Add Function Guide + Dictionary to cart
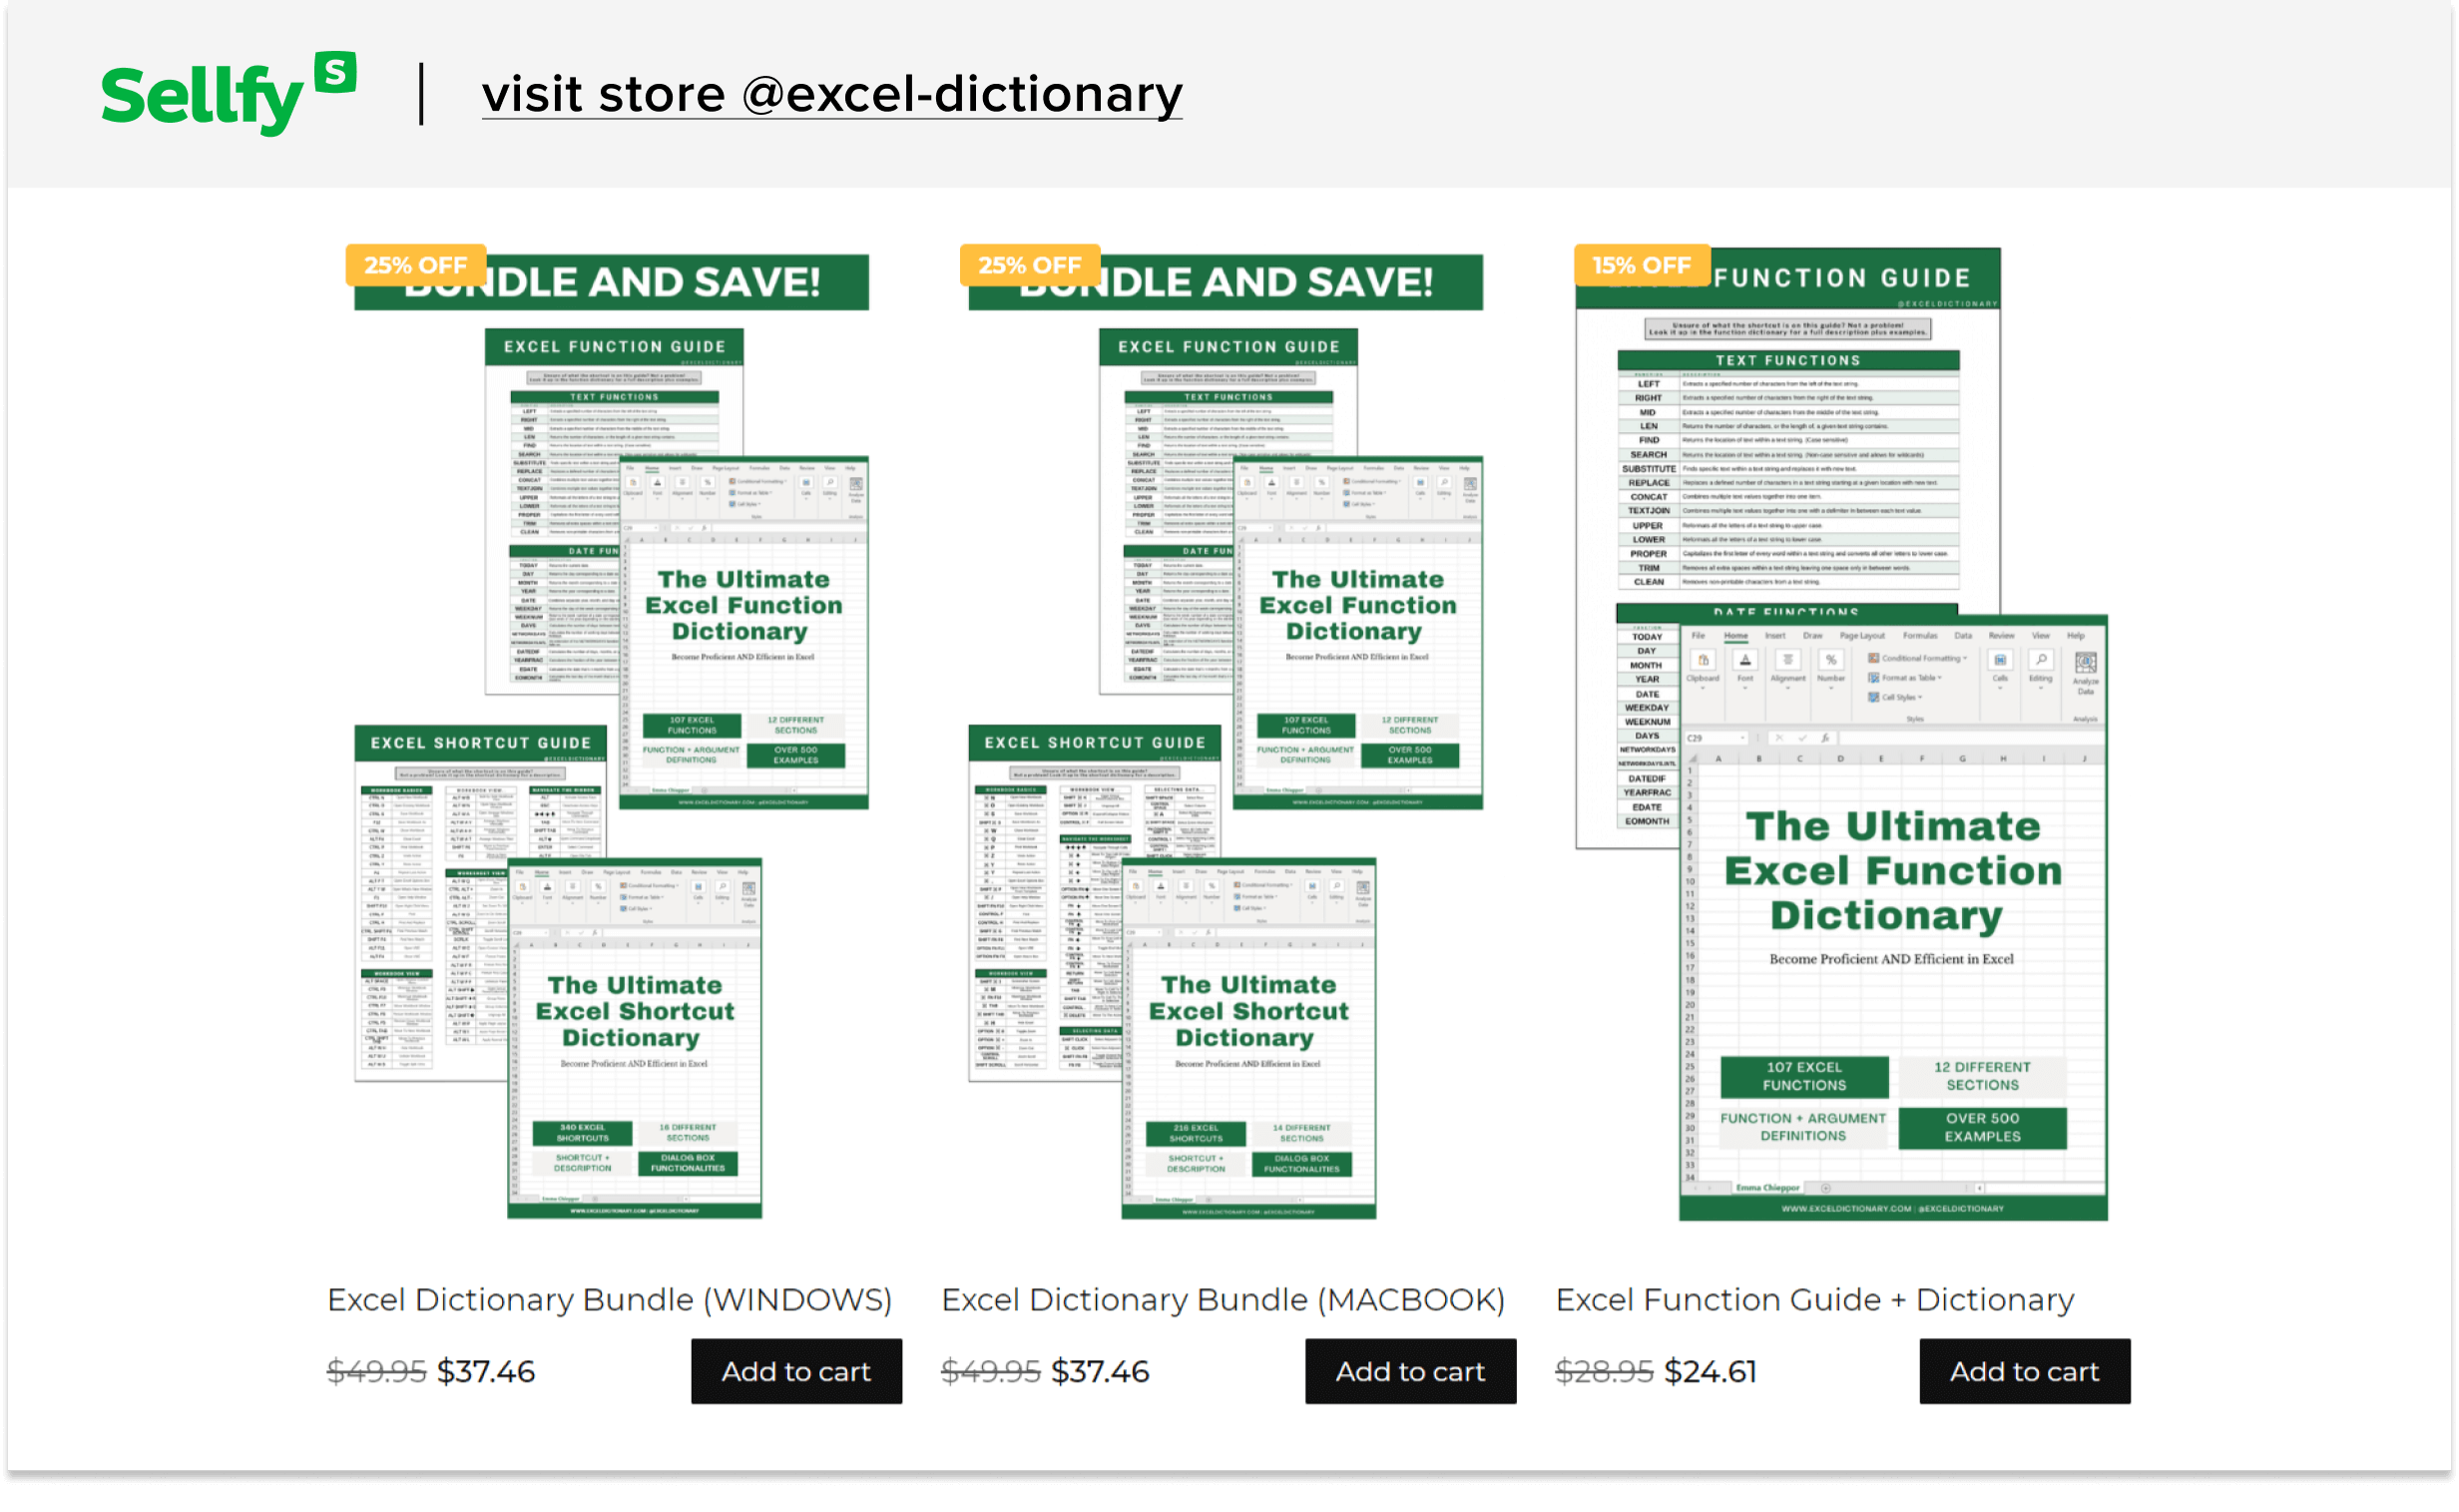Screen dimensions: 2459x1512 pyautogui.click(x=2024, y=1371)
